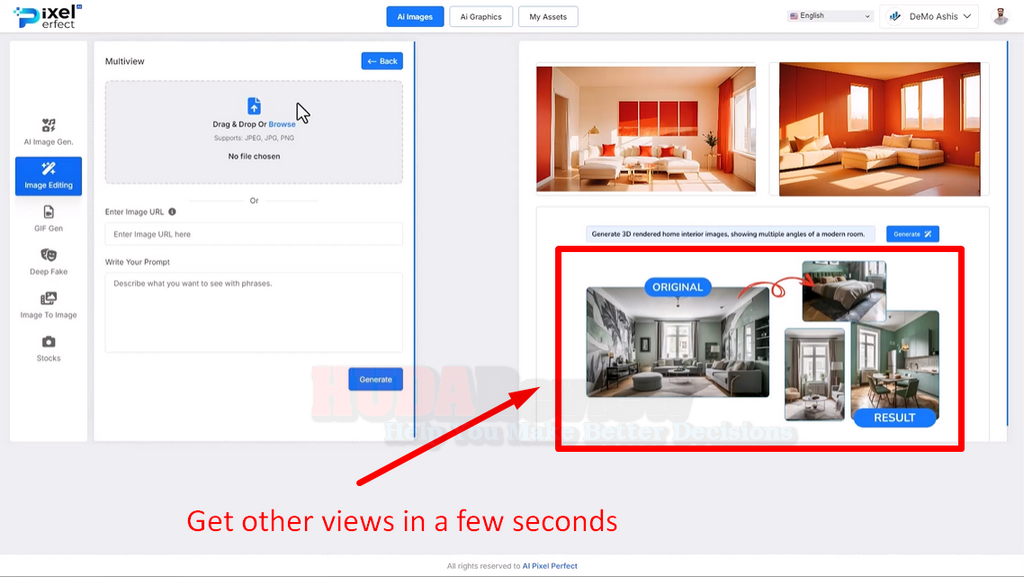
Task: Click the ORIGINAL living room example image
Action: click(x=677, y=341)
